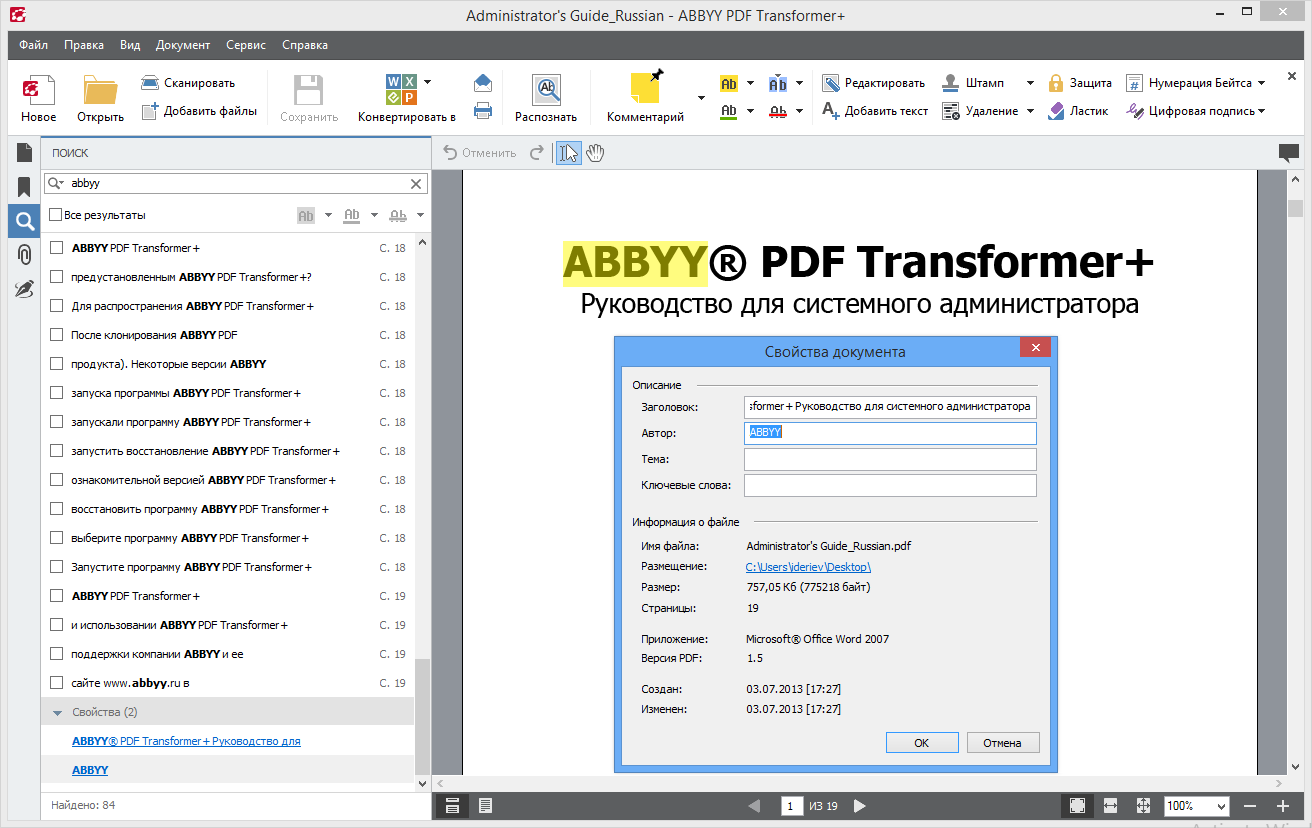Viewport: 1312px width, 828px height.
Task: Select the green underline Ab tool in the main toolbar
Action: click(729, 111)
